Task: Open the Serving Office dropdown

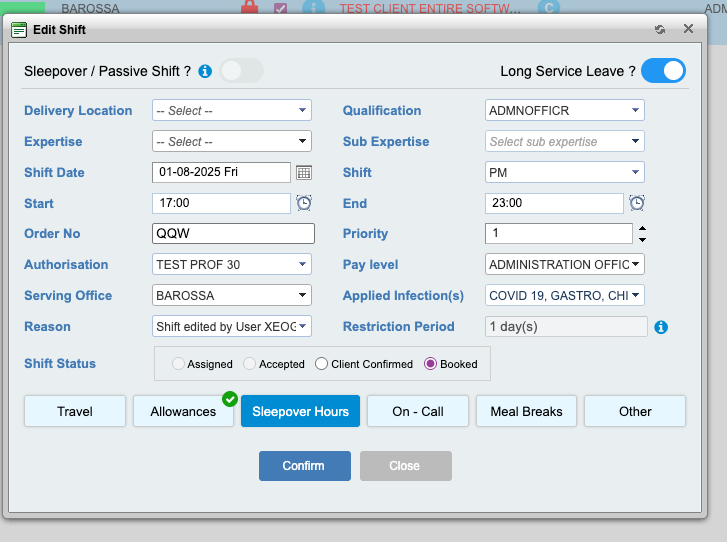Action: (x=231, y=296)
